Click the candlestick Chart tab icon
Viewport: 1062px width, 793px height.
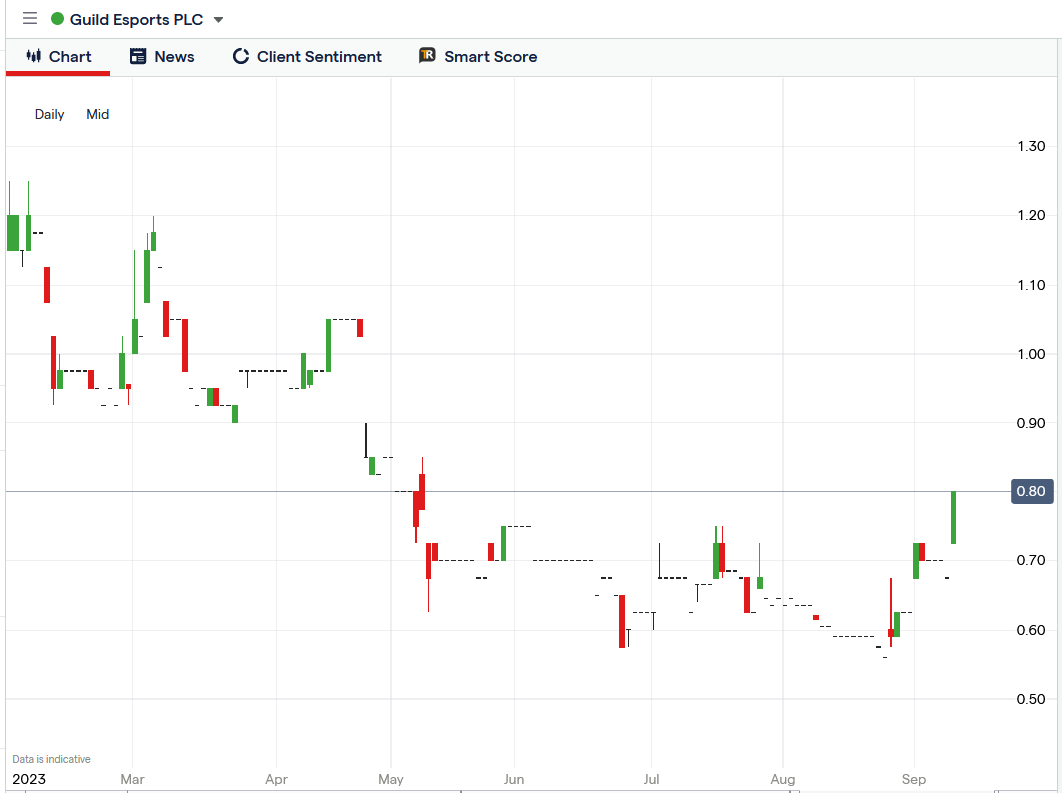pos(34,56)
